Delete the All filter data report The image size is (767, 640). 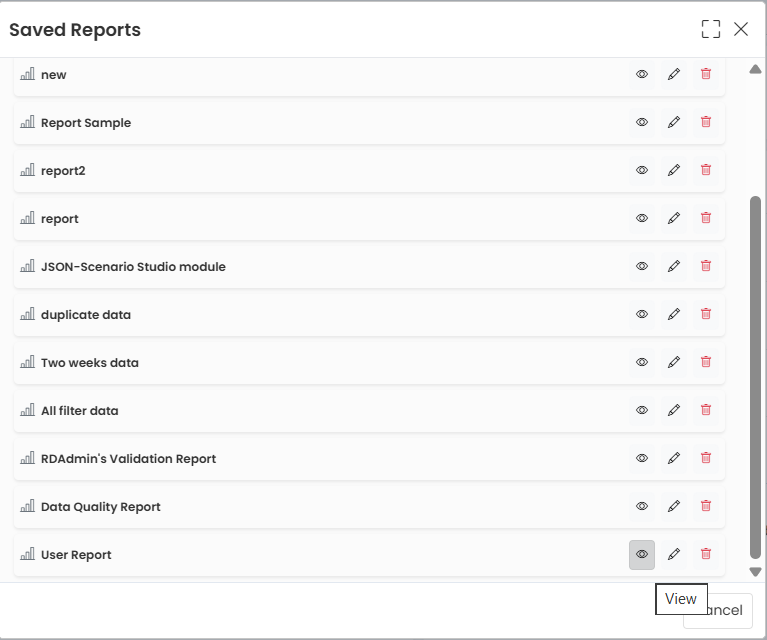tap(706, 410)
